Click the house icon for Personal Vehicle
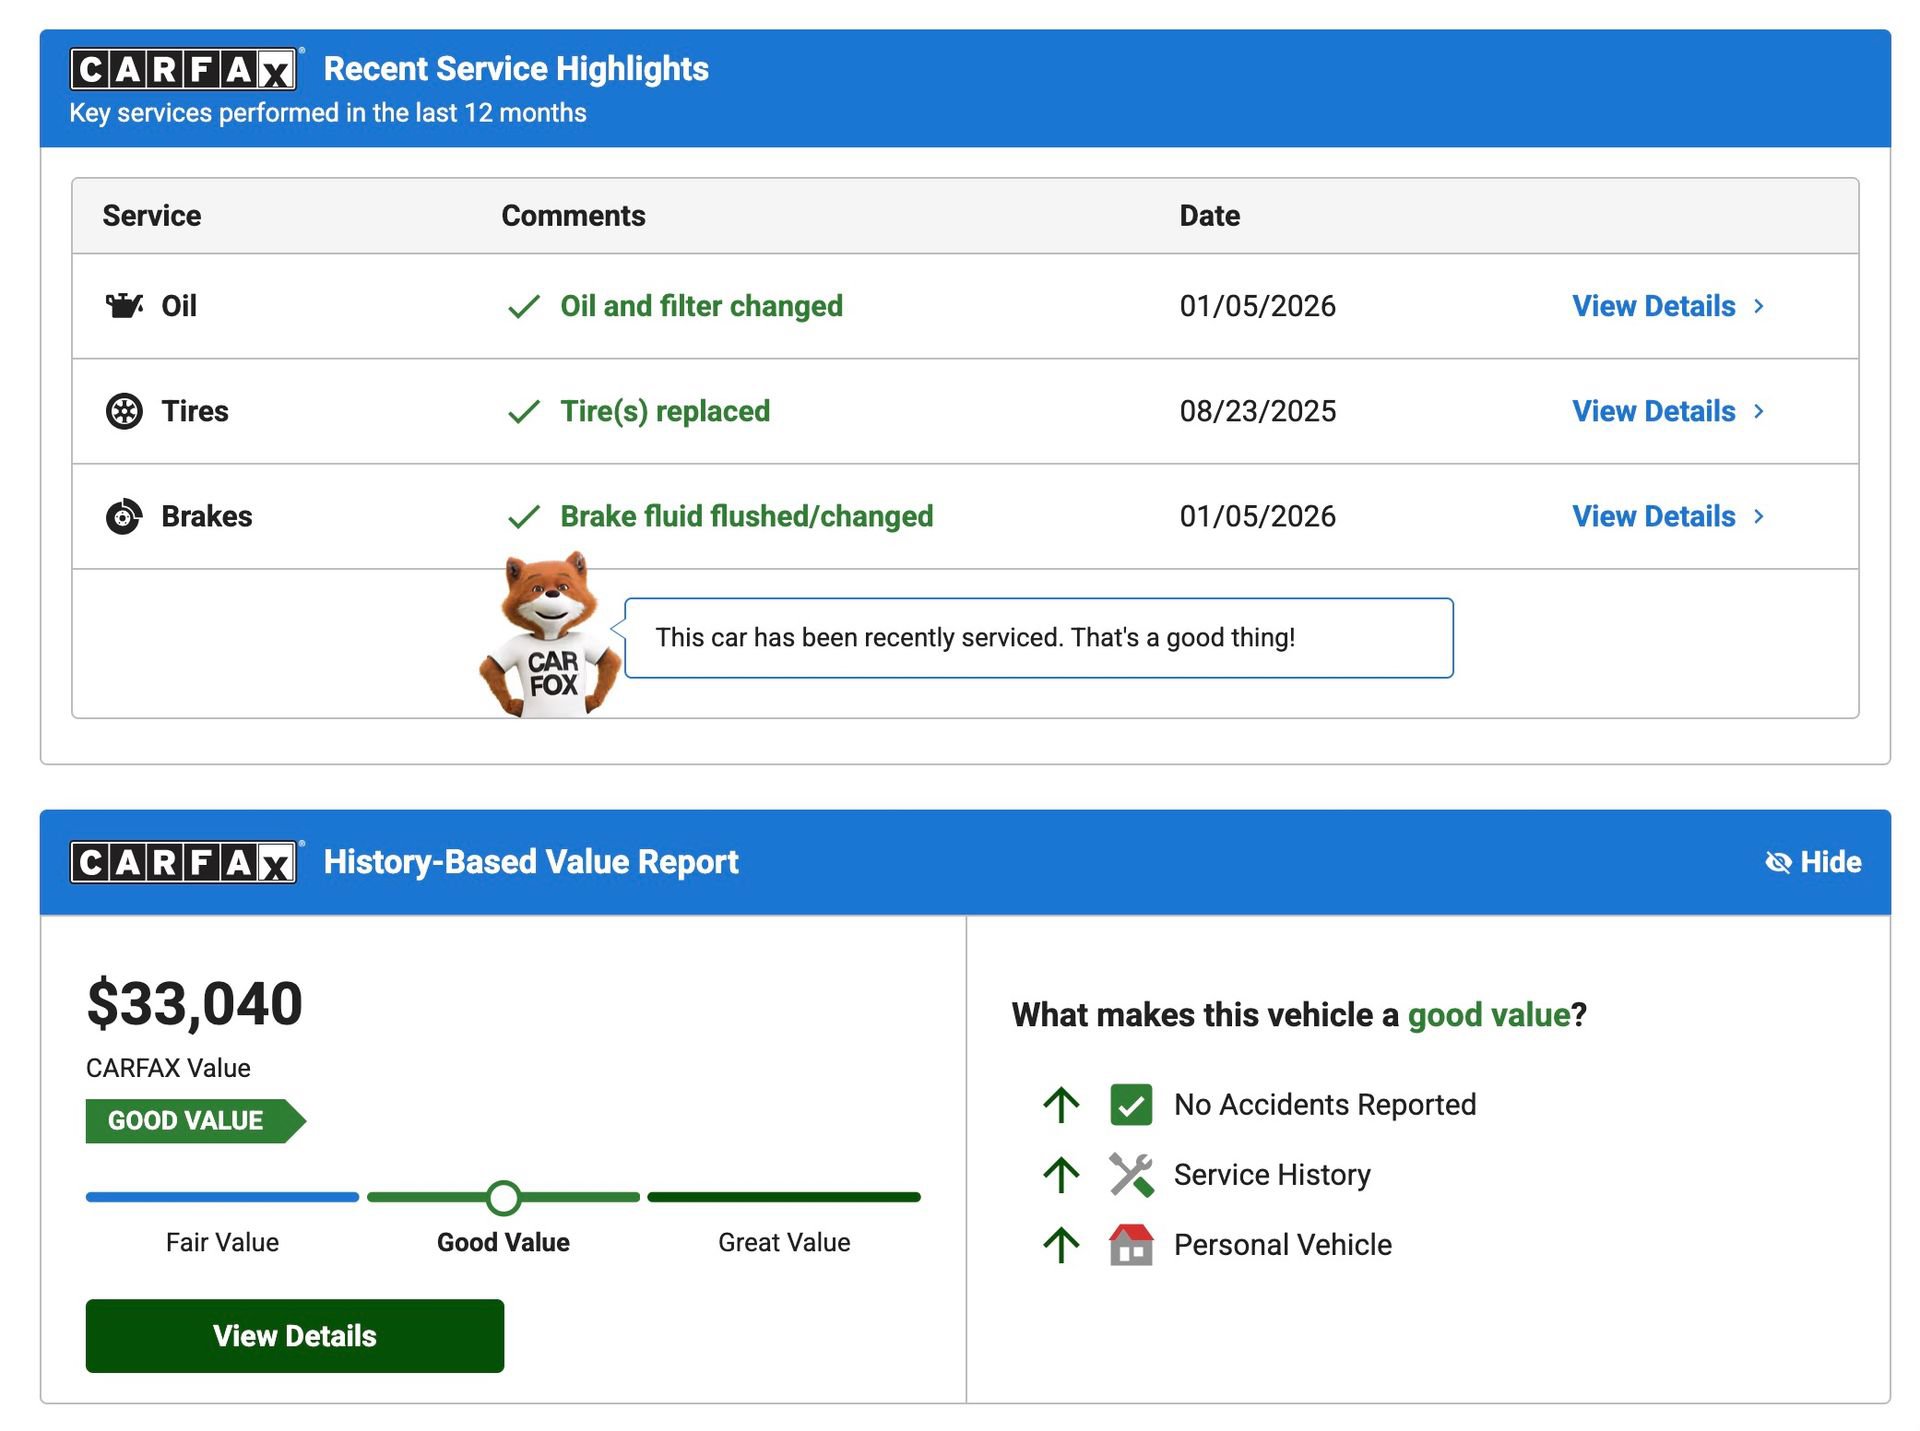Screen dimensions: 1920x1431 1131,1245
